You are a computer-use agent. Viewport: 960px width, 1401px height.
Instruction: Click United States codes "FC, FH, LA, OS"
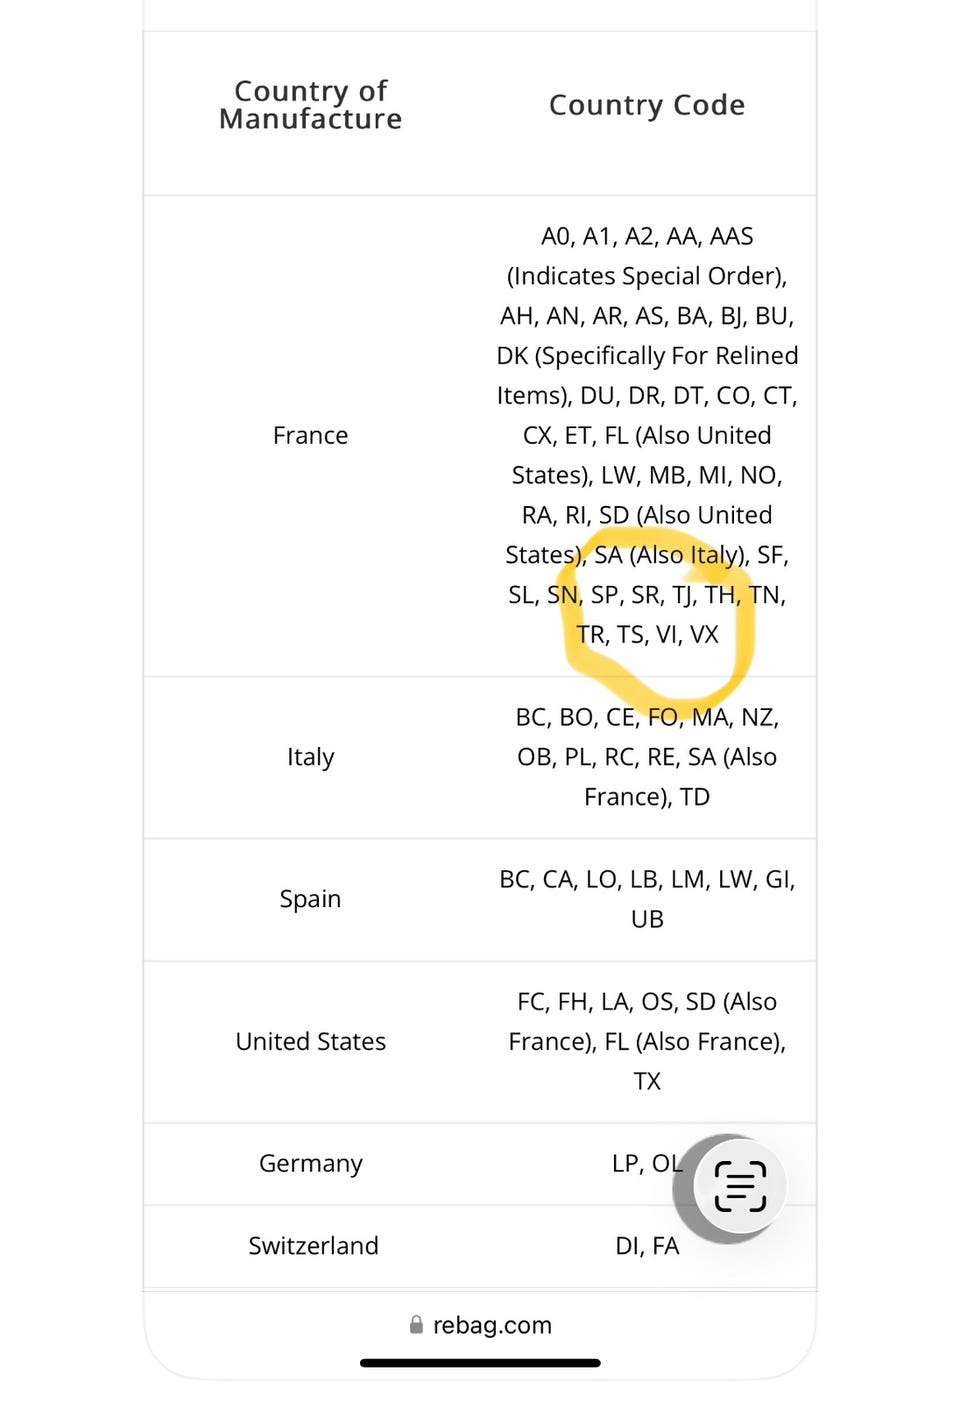[647, 1002]
